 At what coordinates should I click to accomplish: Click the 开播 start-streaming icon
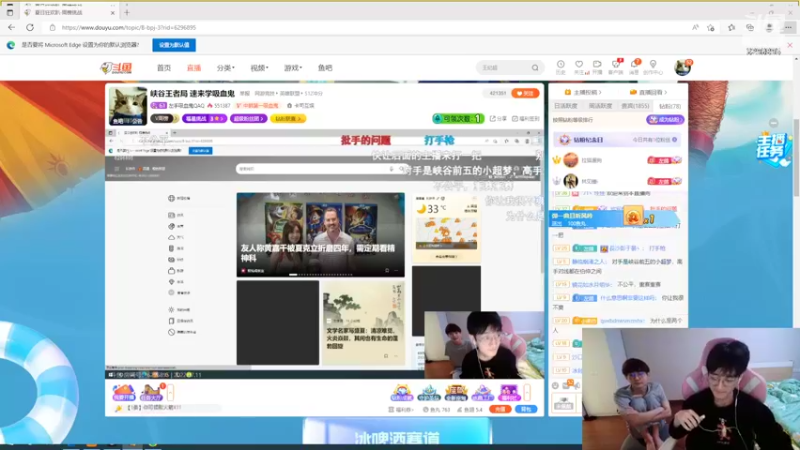pos(597,67)
